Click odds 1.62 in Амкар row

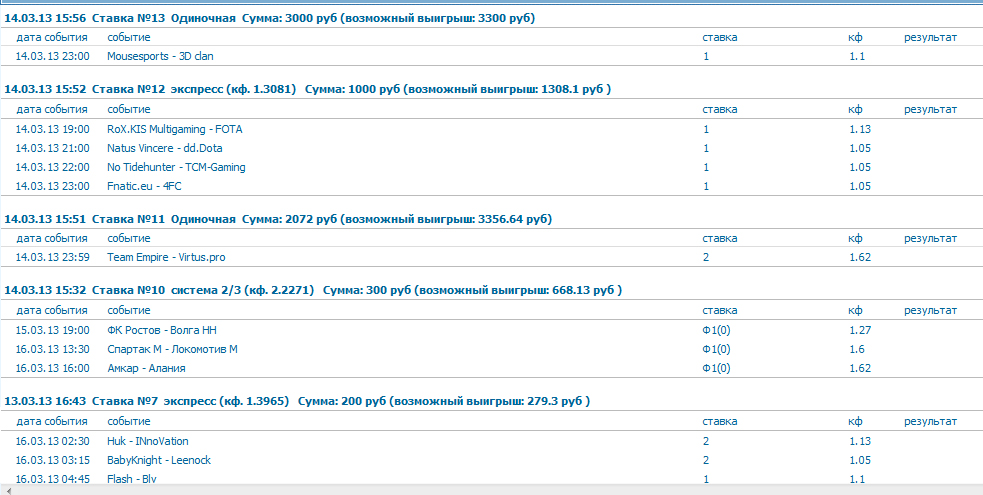point(859,368)
